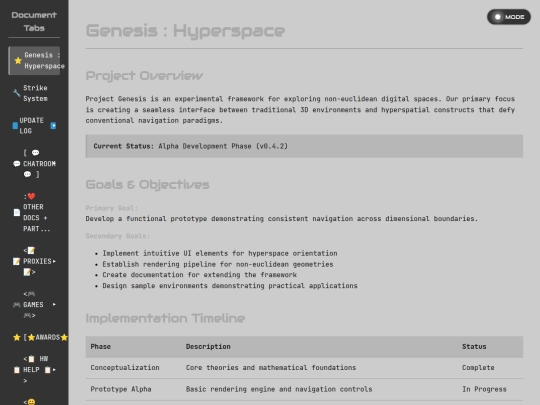The width and height of the screenshot is (540, 405).
Task: Click the wrench icon next to Strike System
Action: pyautogui.click(x=16, y=93)
